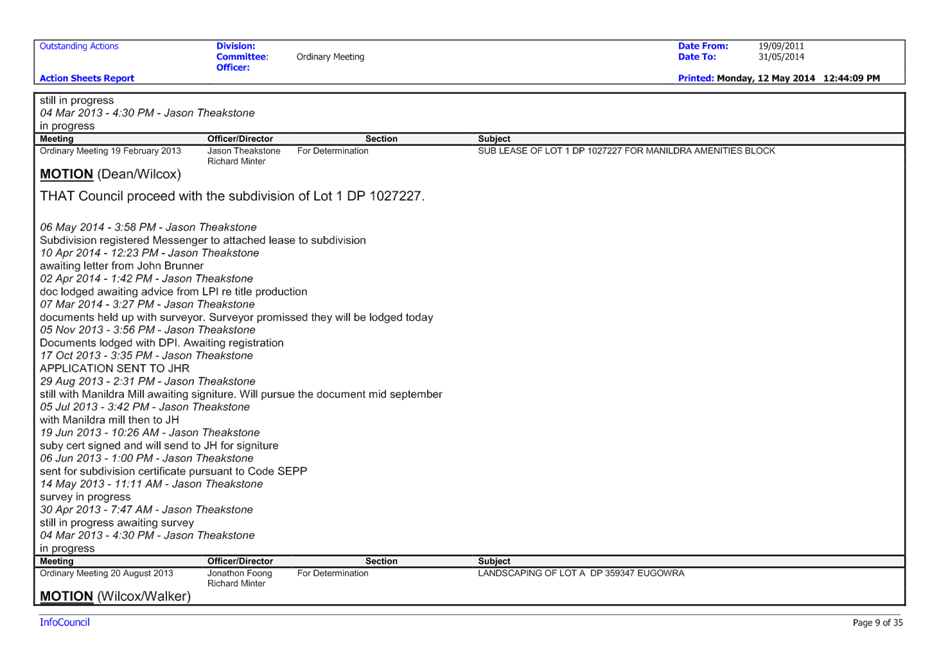
Task: Select sent for subdivision certificate note
Action: click(173, 472)
